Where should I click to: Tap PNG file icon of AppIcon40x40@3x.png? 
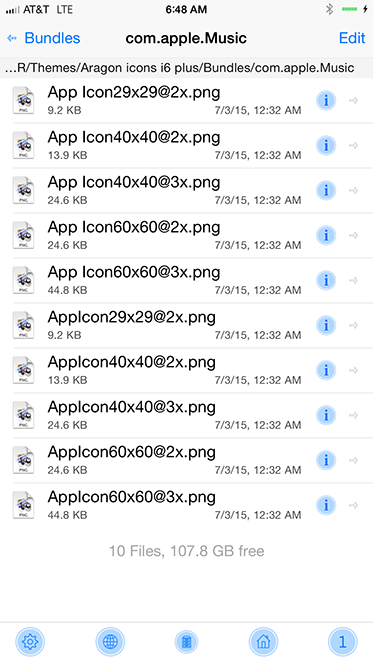pos(23,415)
